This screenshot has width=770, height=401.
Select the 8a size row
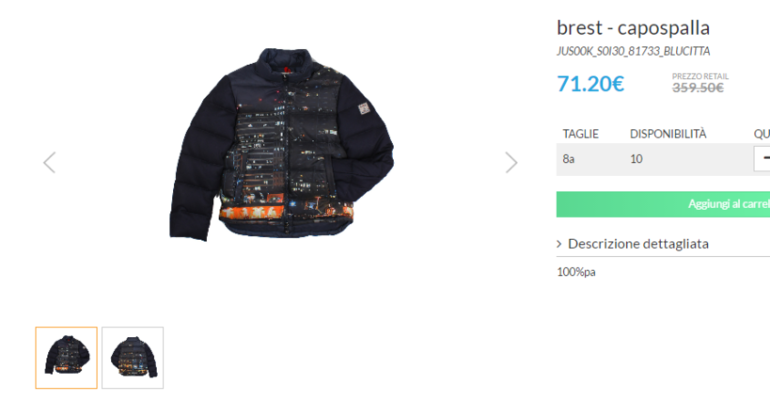coord(663,159)
